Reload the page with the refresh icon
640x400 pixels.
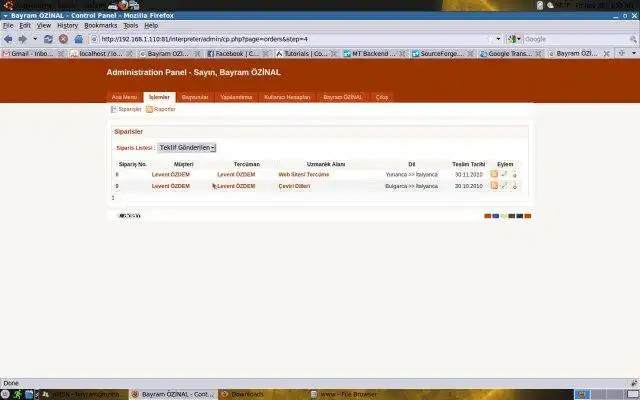48,39
